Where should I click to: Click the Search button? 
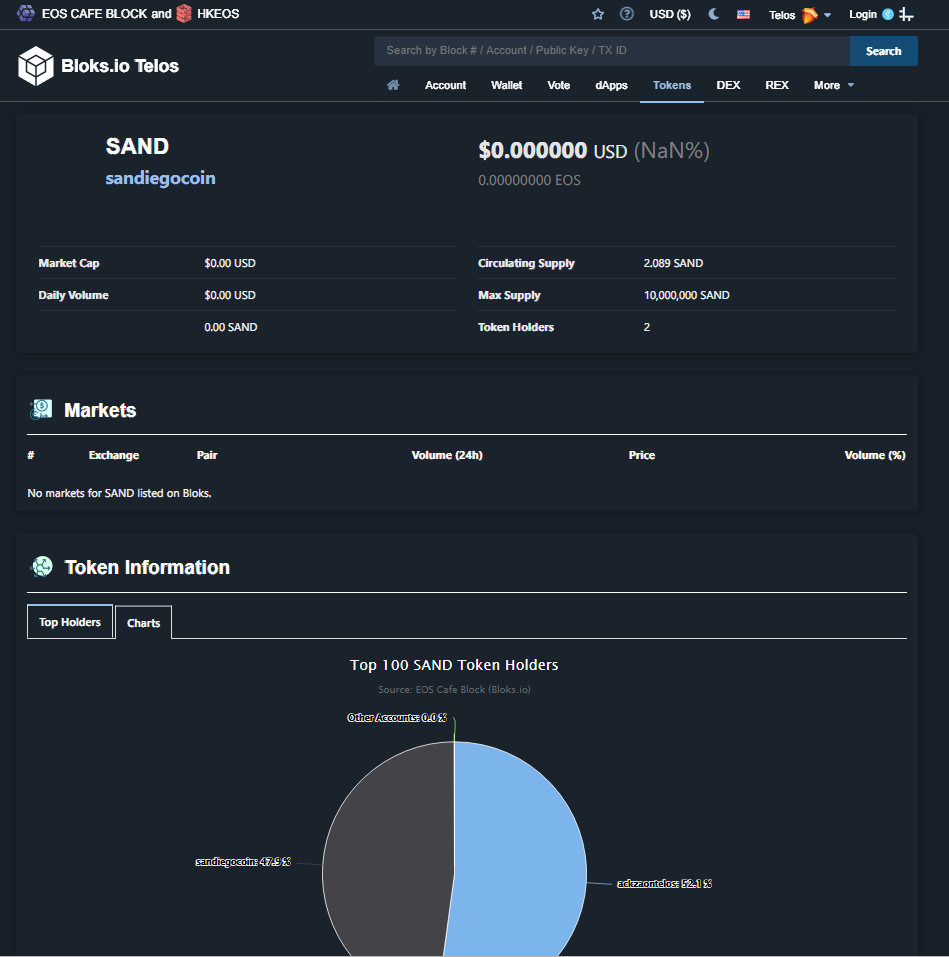click(x=883, y=51)
